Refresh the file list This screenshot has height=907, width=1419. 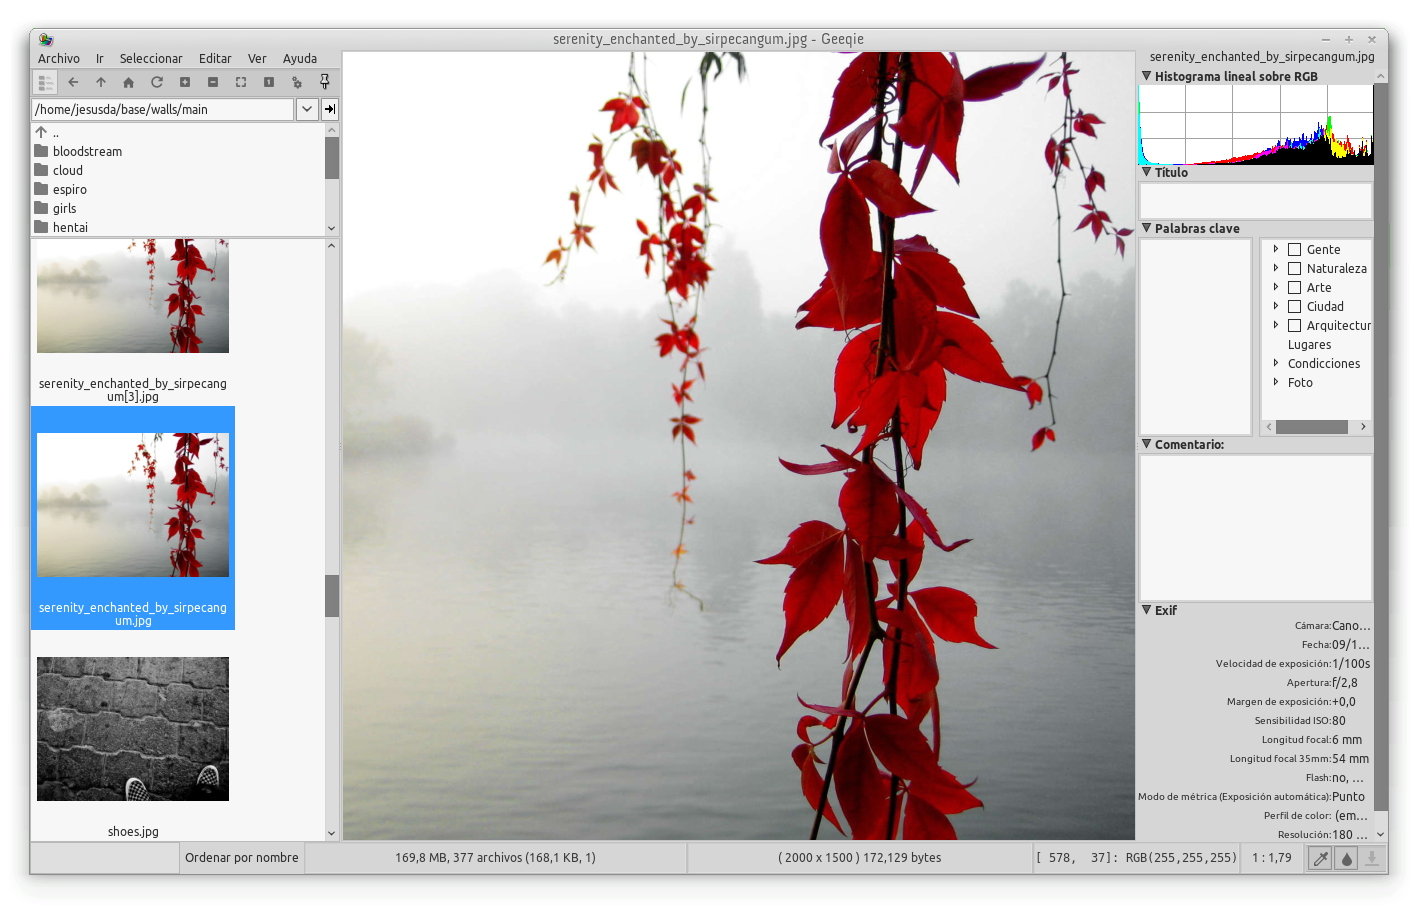156,82
